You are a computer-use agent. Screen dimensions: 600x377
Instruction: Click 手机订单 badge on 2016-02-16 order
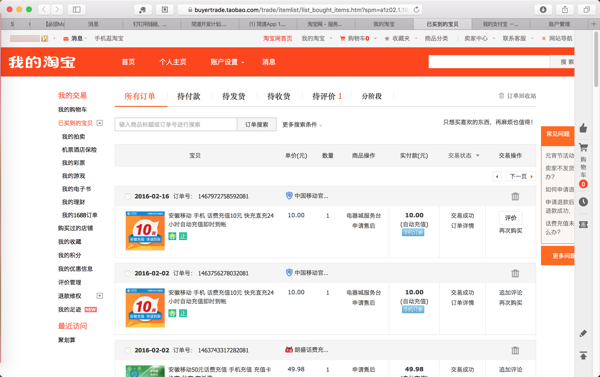(x=413, y=232)
